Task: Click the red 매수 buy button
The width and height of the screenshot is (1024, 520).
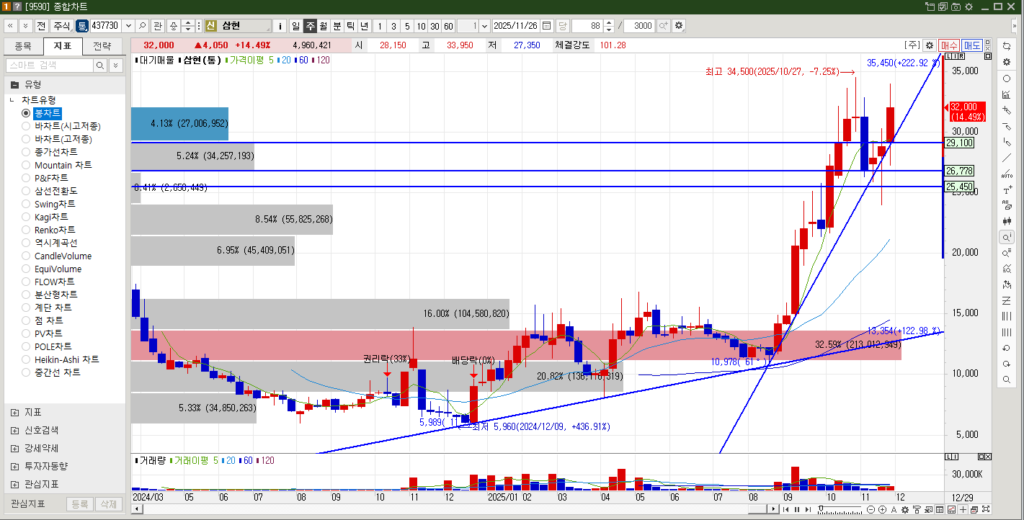Action: (949, 45)
